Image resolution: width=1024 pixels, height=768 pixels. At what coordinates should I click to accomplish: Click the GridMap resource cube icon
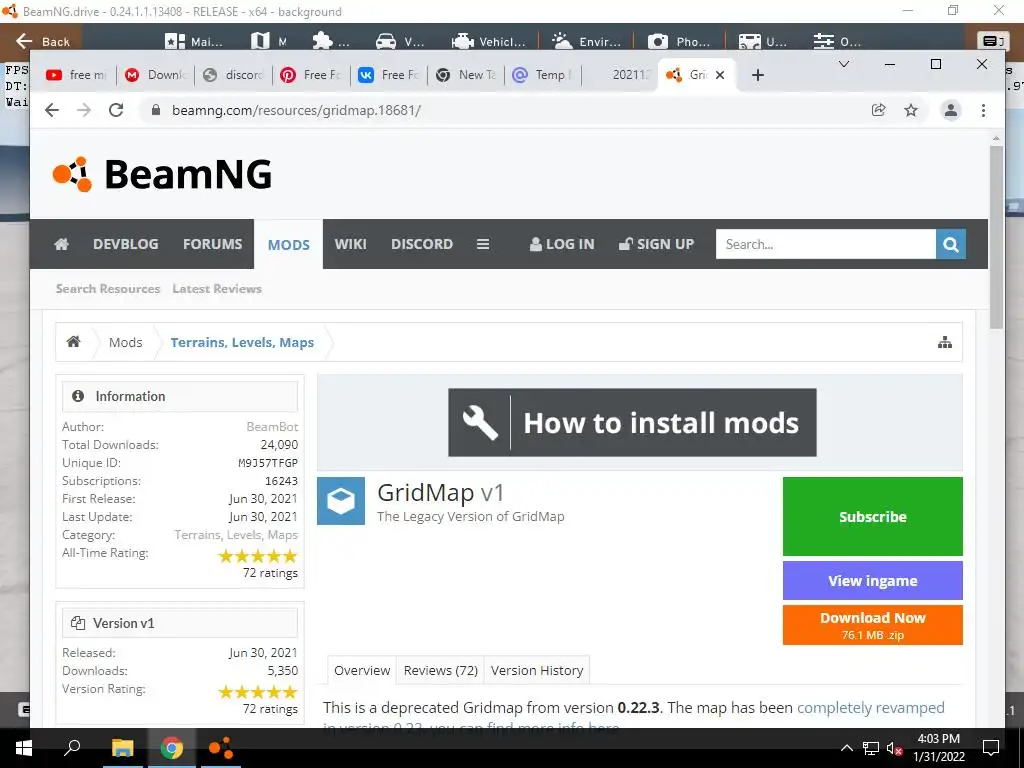[x=341, y=501]
